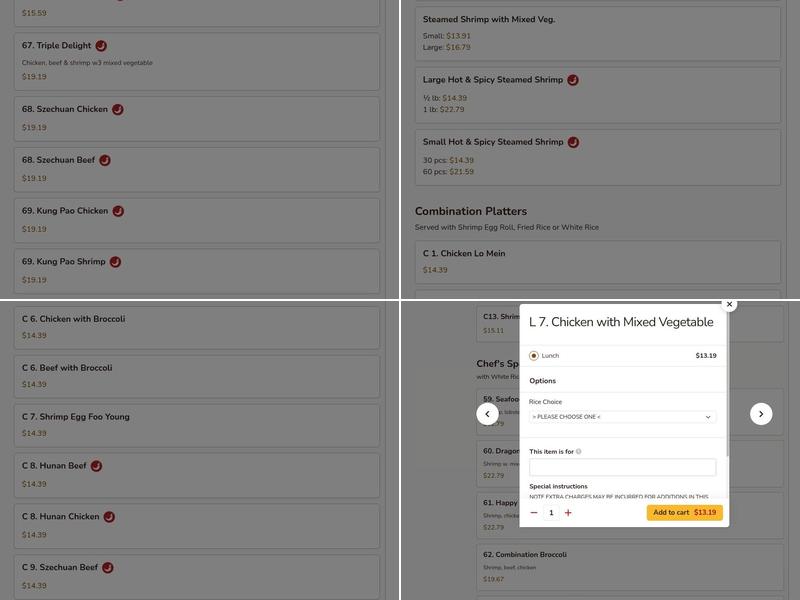Click inside the "This item is for" field
Viewport: 800px width, 600px height.
coord(622,468)
